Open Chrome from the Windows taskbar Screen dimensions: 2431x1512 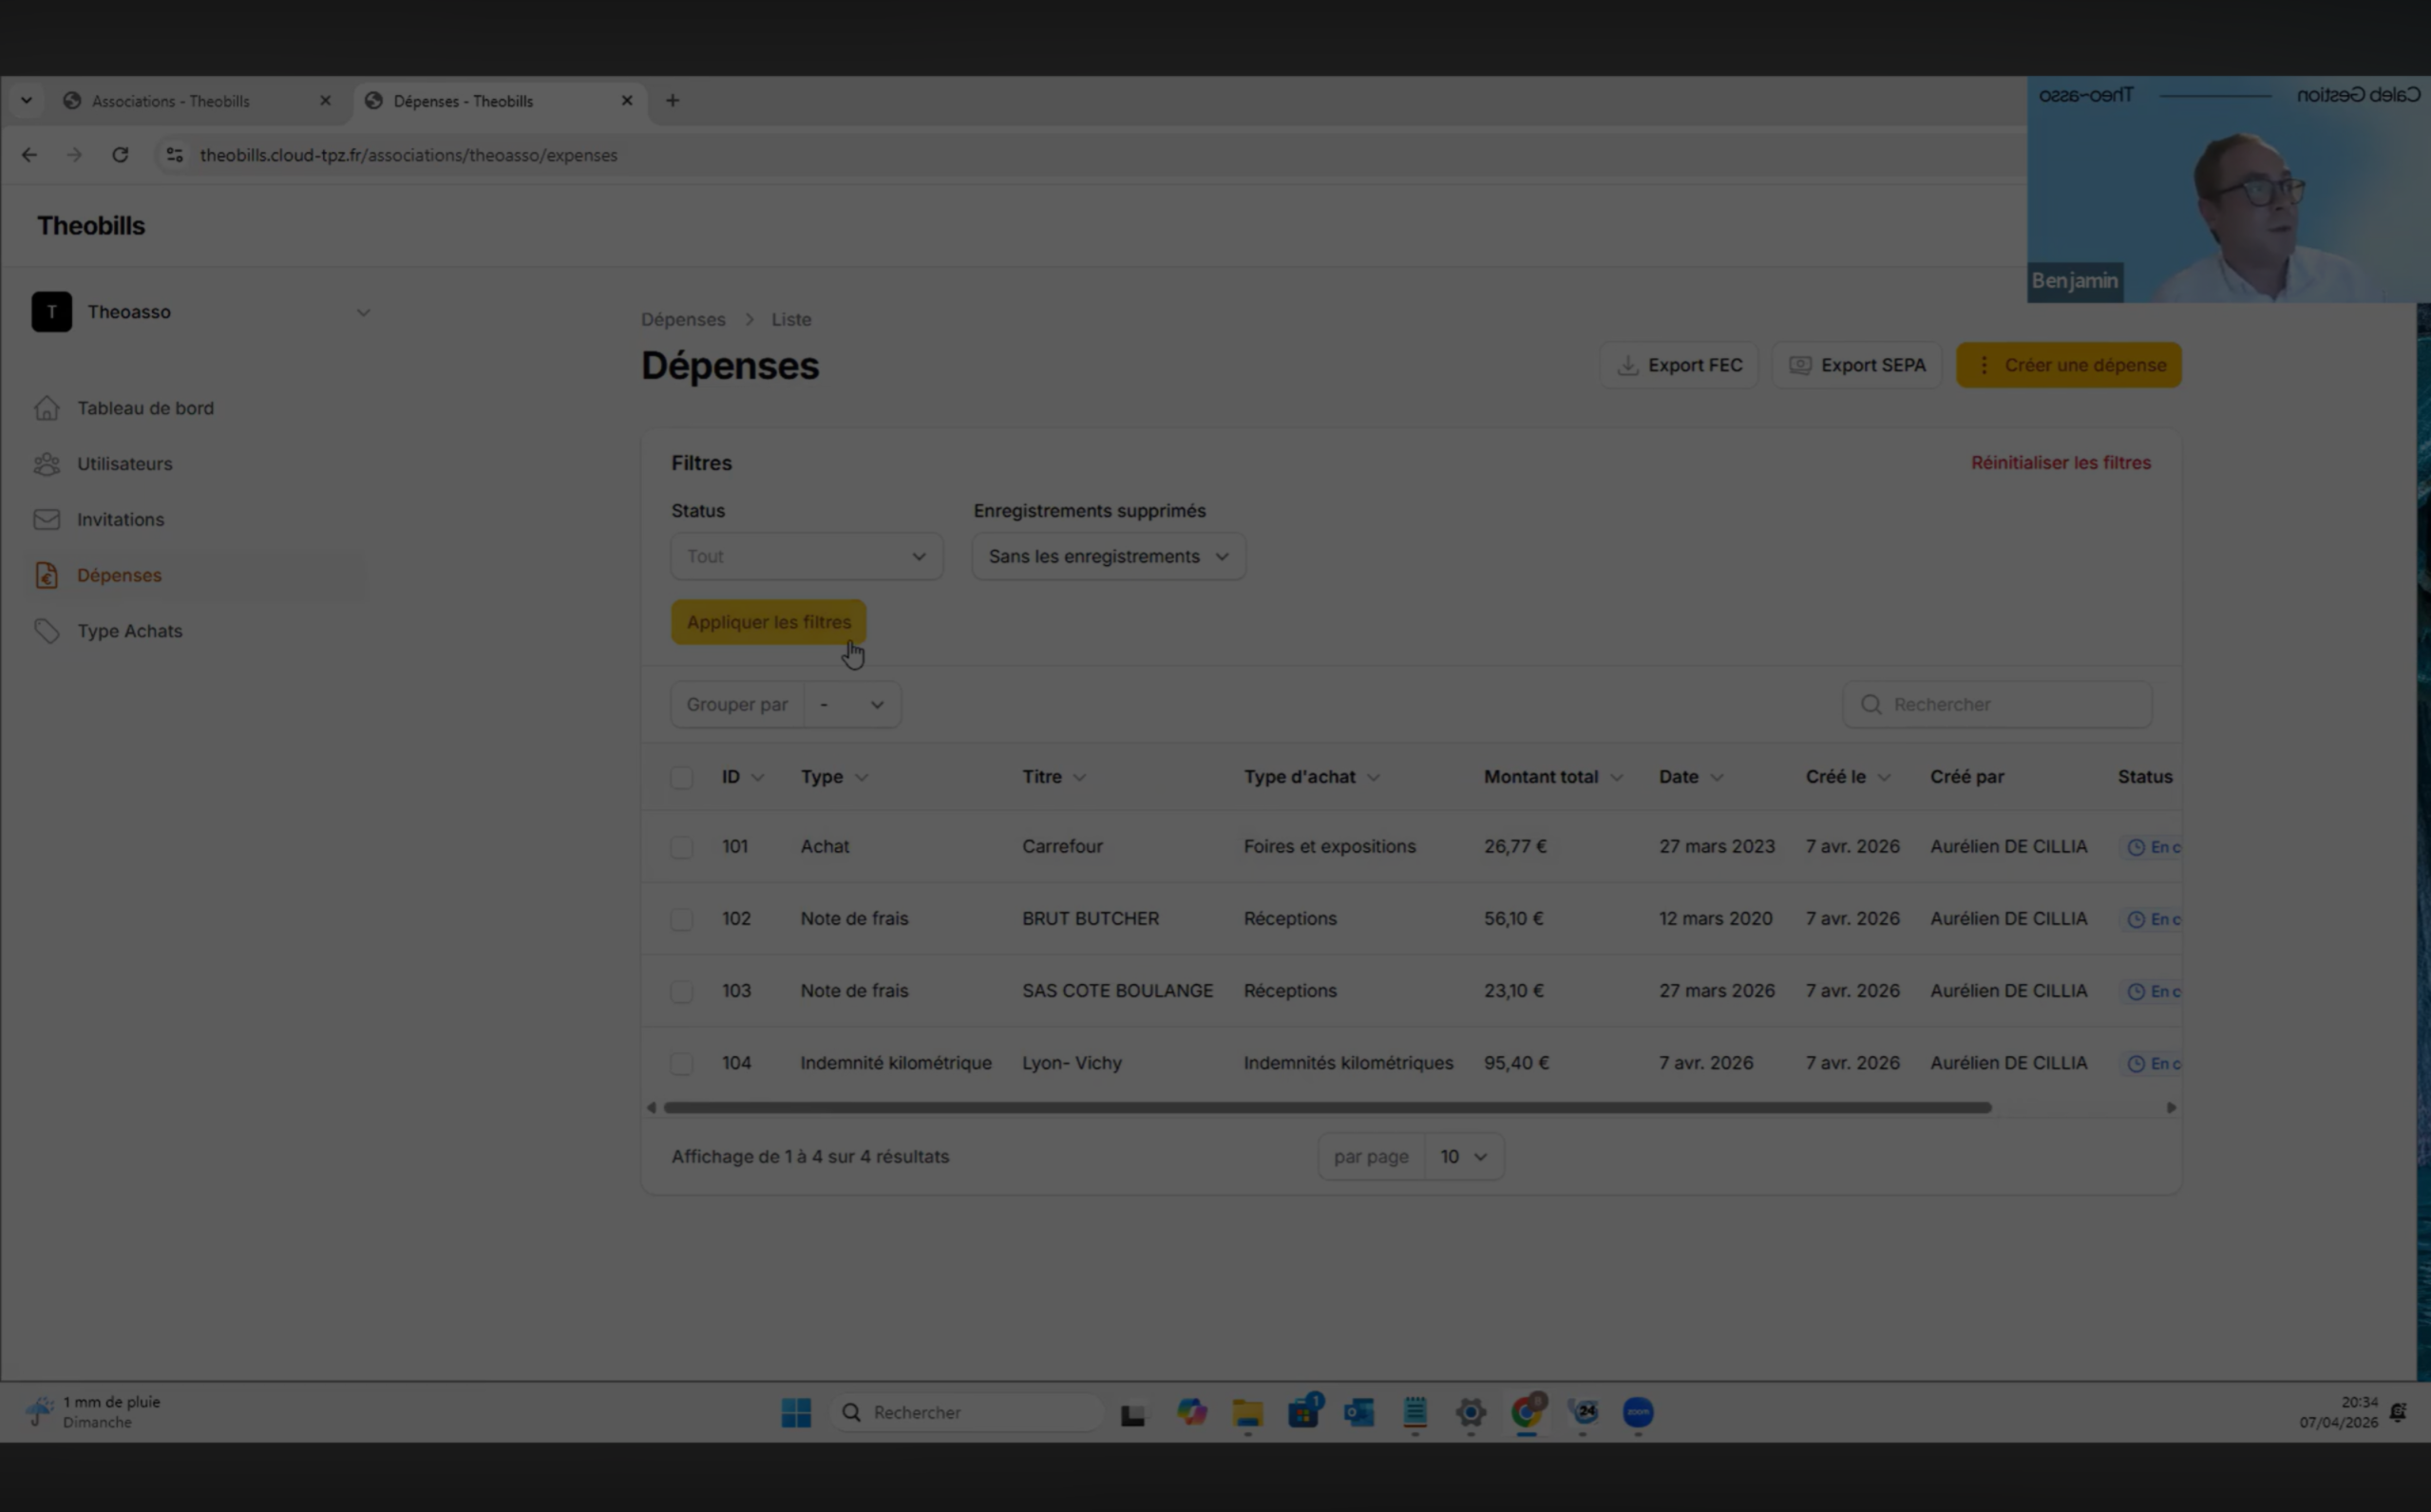tap(1526, 1412)
